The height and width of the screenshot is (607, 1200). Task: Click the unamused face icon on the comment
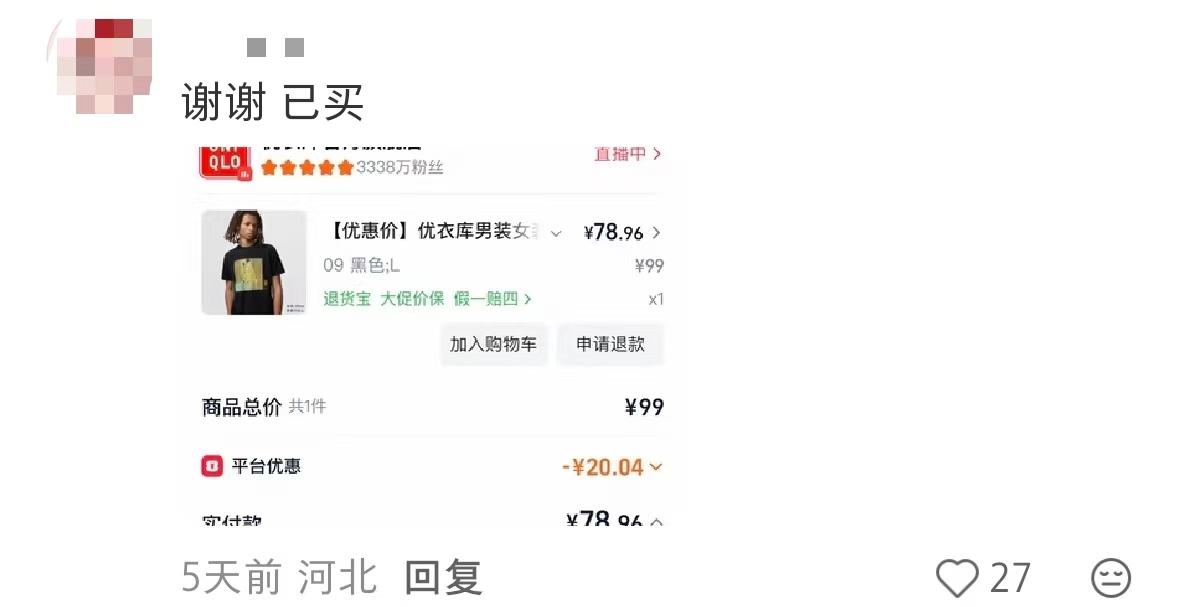[x=1110, y=578]
